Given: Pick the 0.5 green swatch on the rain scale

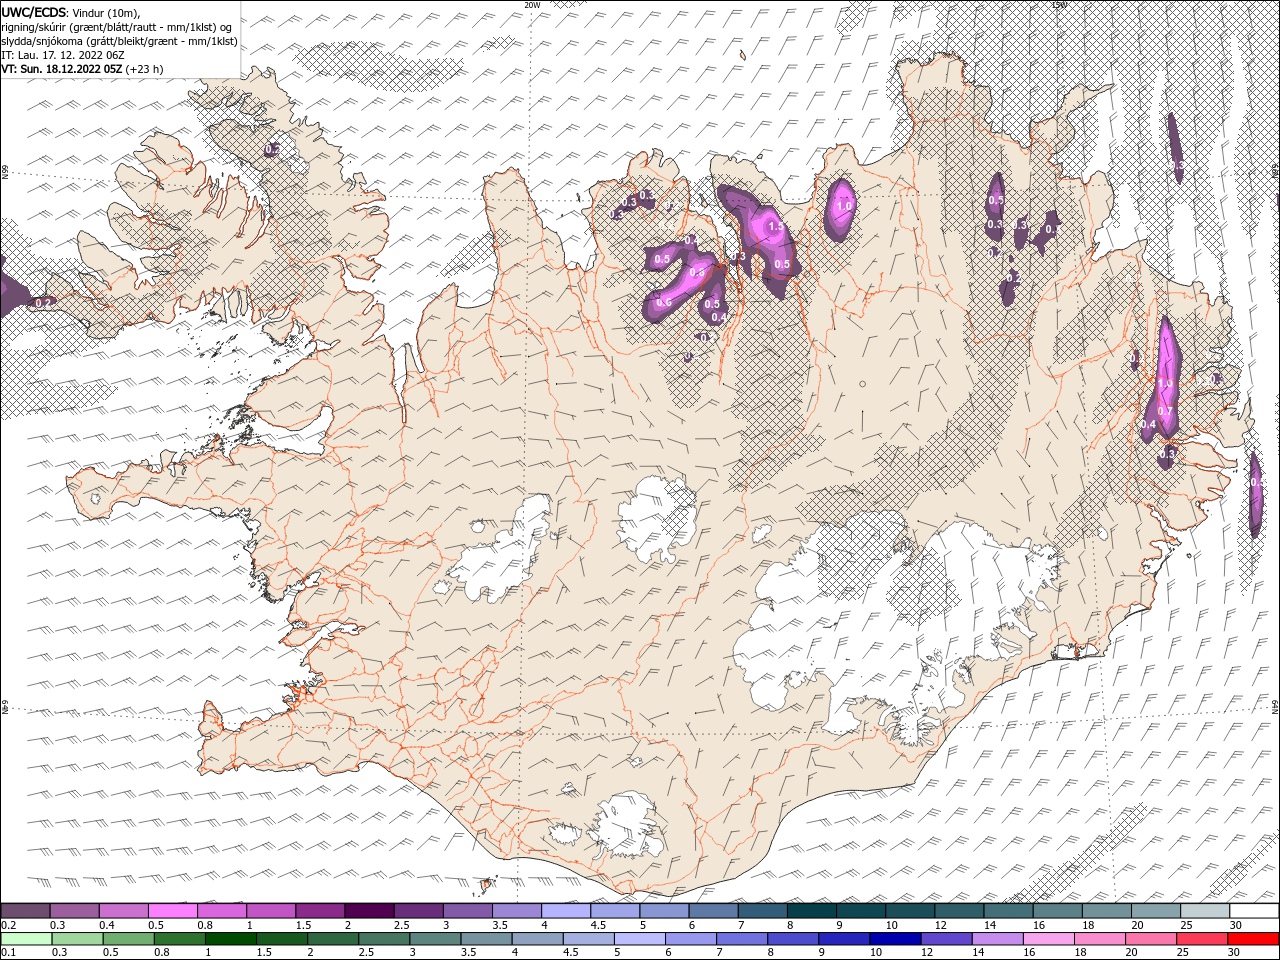Looking at the screenshot, I should [x=128, y=939].
